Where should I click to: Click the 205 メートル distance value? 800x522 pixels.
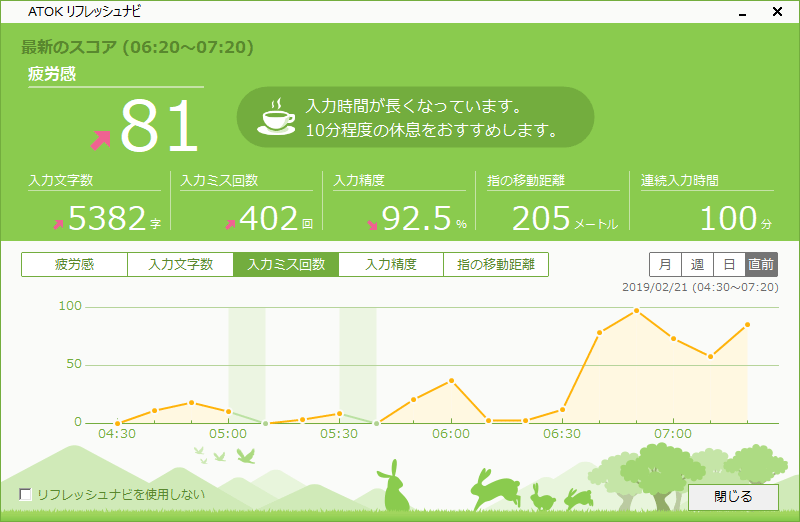pos(565,218)
